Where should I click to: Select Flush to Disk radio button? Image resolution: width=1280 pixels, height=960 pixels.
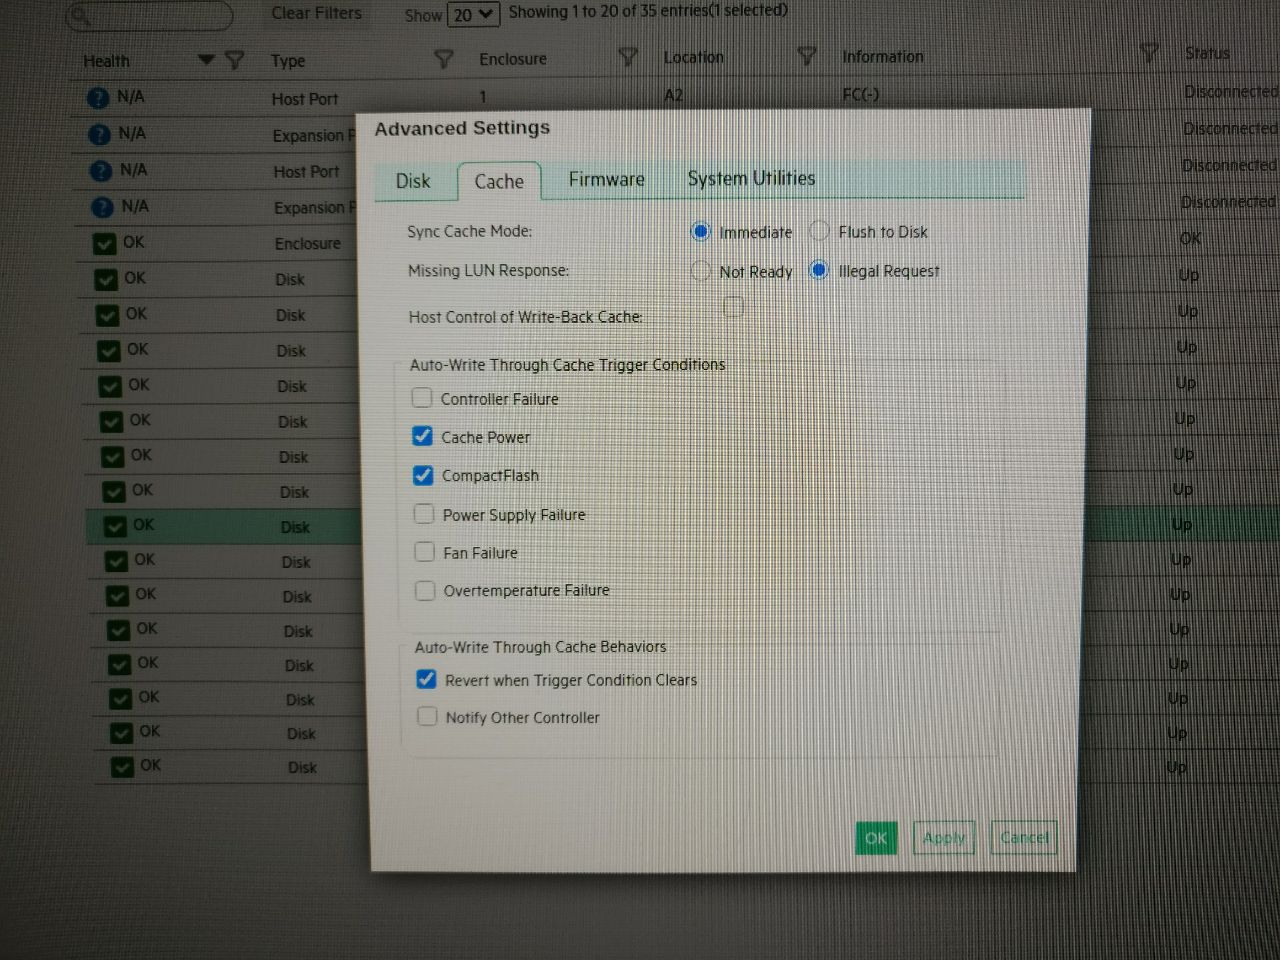pos(819,231)
